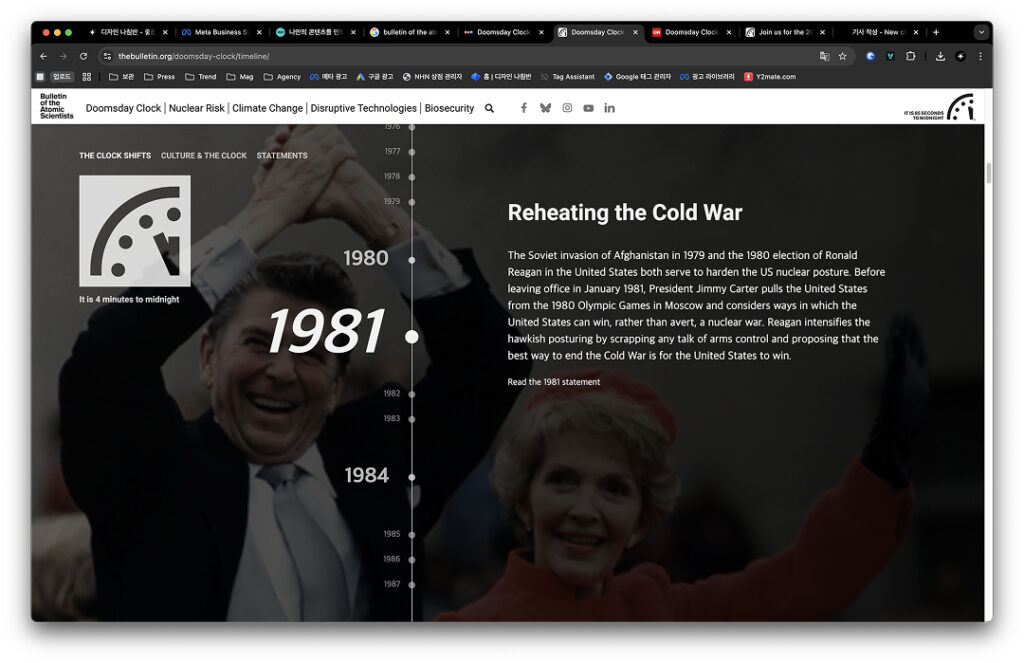Screen dimensions: 1024x663
Task: Open the site search magnifier icon
Action: (x=489, y=108)
